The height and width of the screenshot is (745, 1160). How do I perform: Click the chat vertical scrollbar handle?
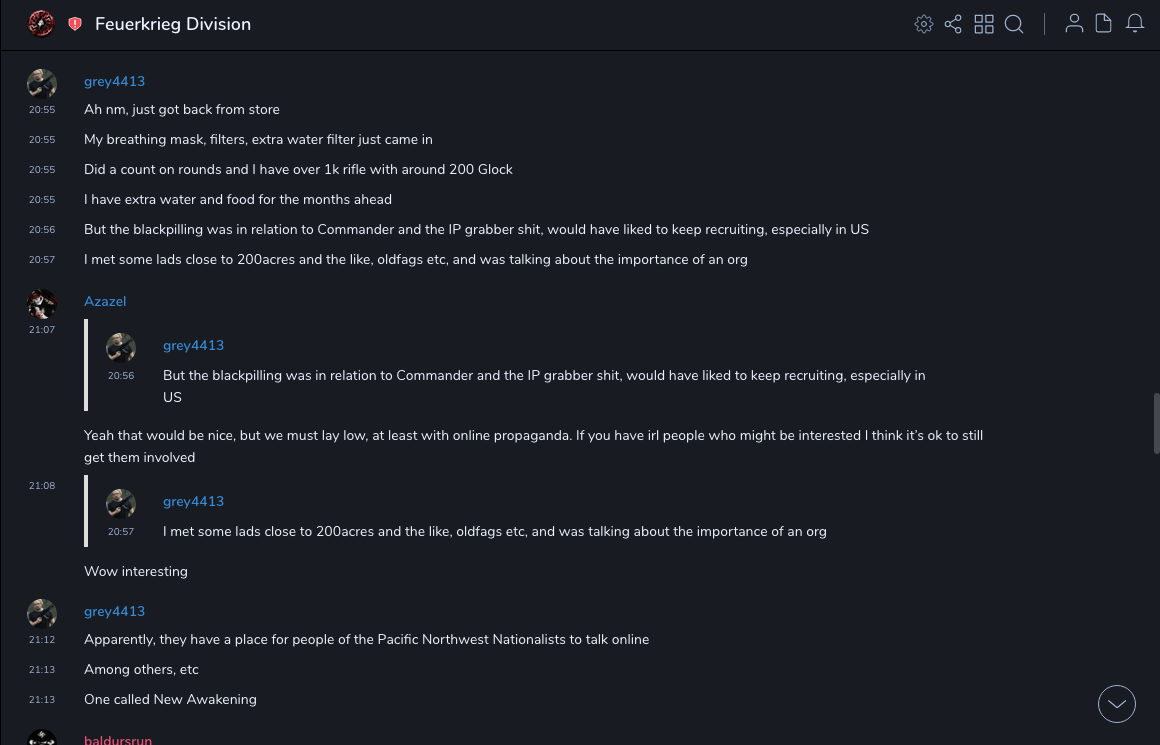1156,423
